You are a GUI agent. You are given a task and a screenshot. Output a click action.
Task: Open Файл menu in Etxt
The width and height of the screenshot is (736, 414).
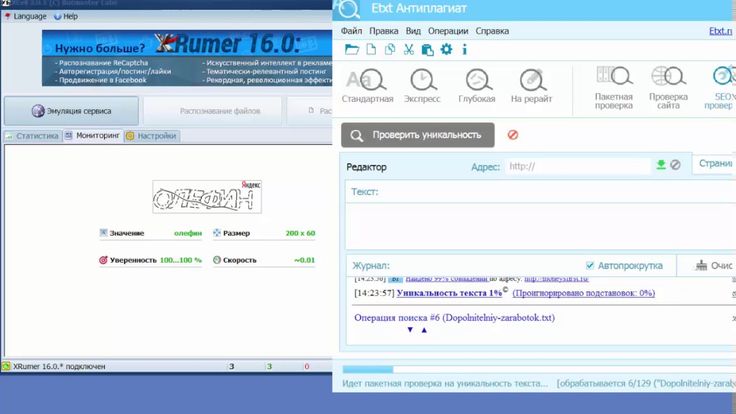pyautogui.click(x=351, y=31)
